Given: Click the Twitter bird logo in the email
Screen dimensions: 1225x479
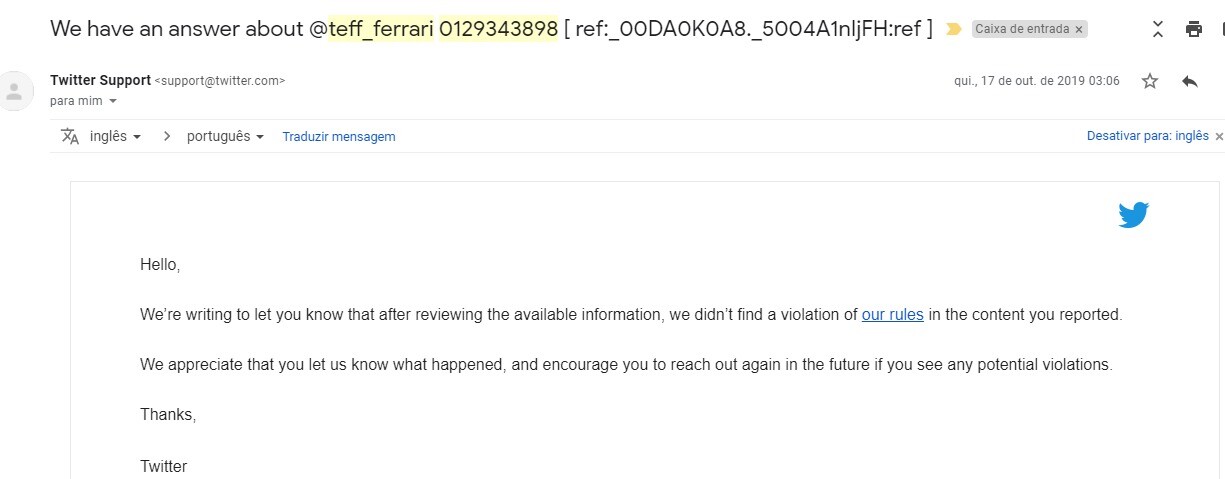Looking at the screenshot, I should coord(1133,215).
